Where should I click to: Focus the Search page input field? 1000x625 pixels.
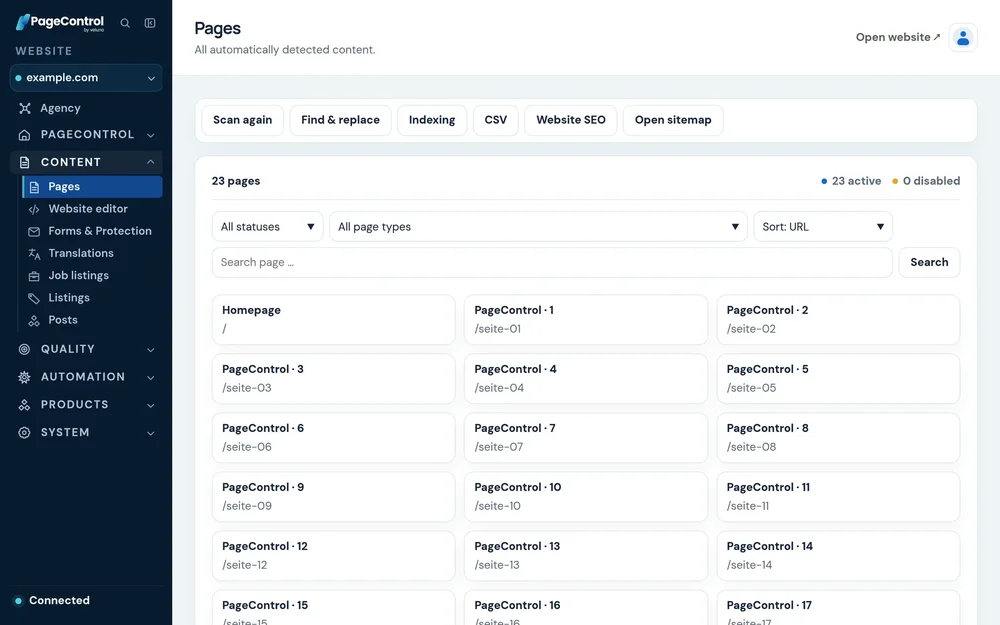point(552,262)
